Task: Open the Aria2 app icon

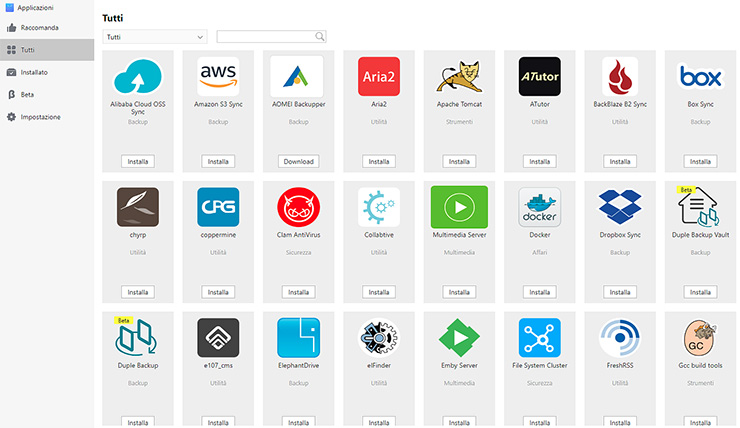Action: point(378,76)
